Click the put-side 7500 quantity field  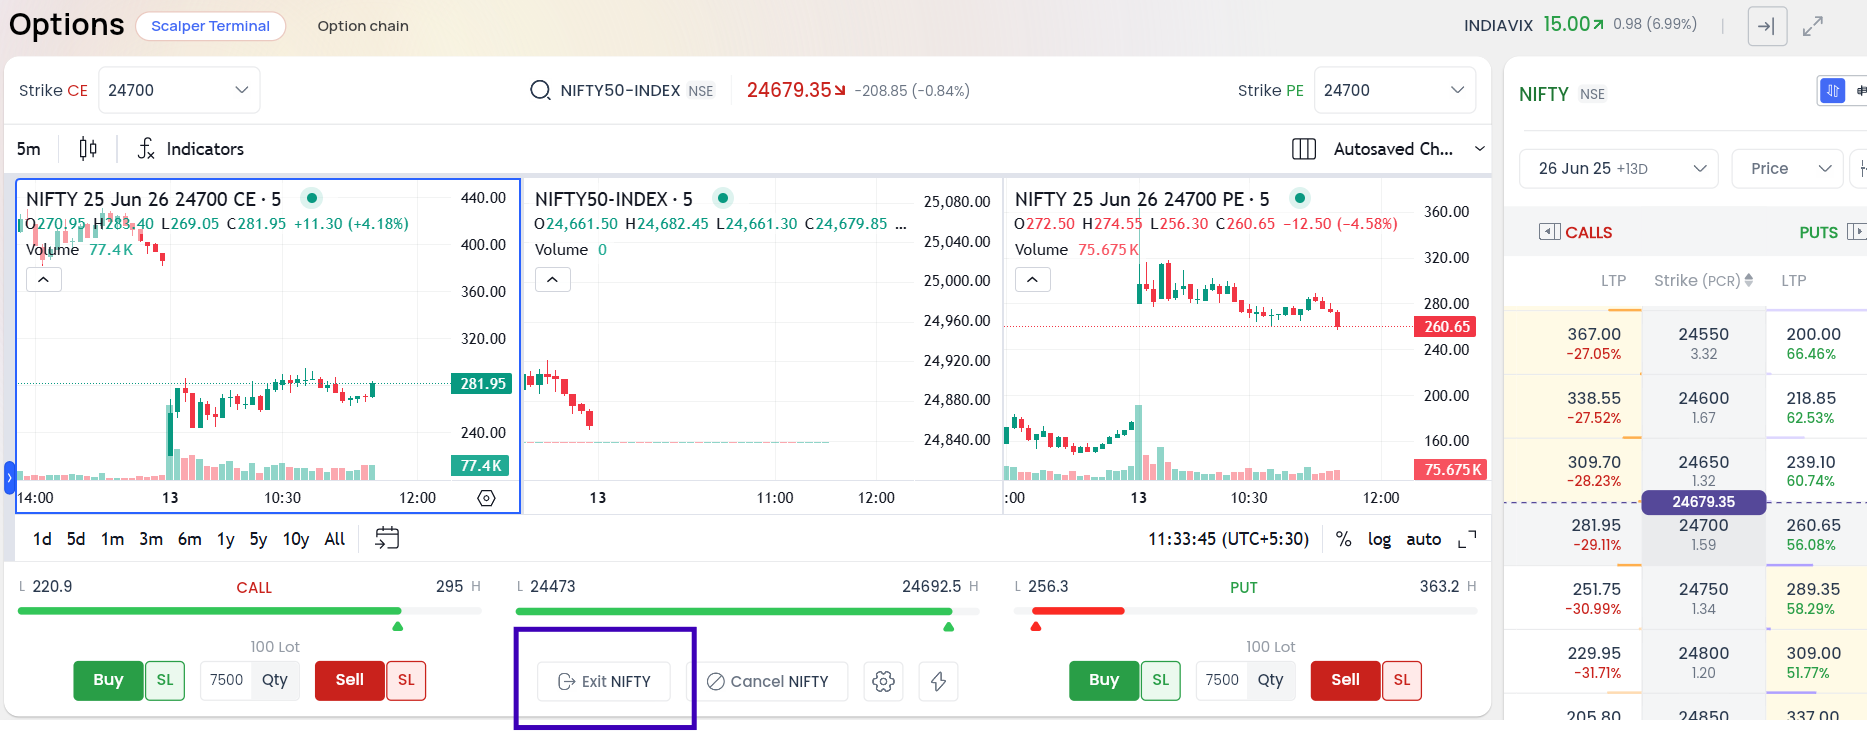point(1222,680)
